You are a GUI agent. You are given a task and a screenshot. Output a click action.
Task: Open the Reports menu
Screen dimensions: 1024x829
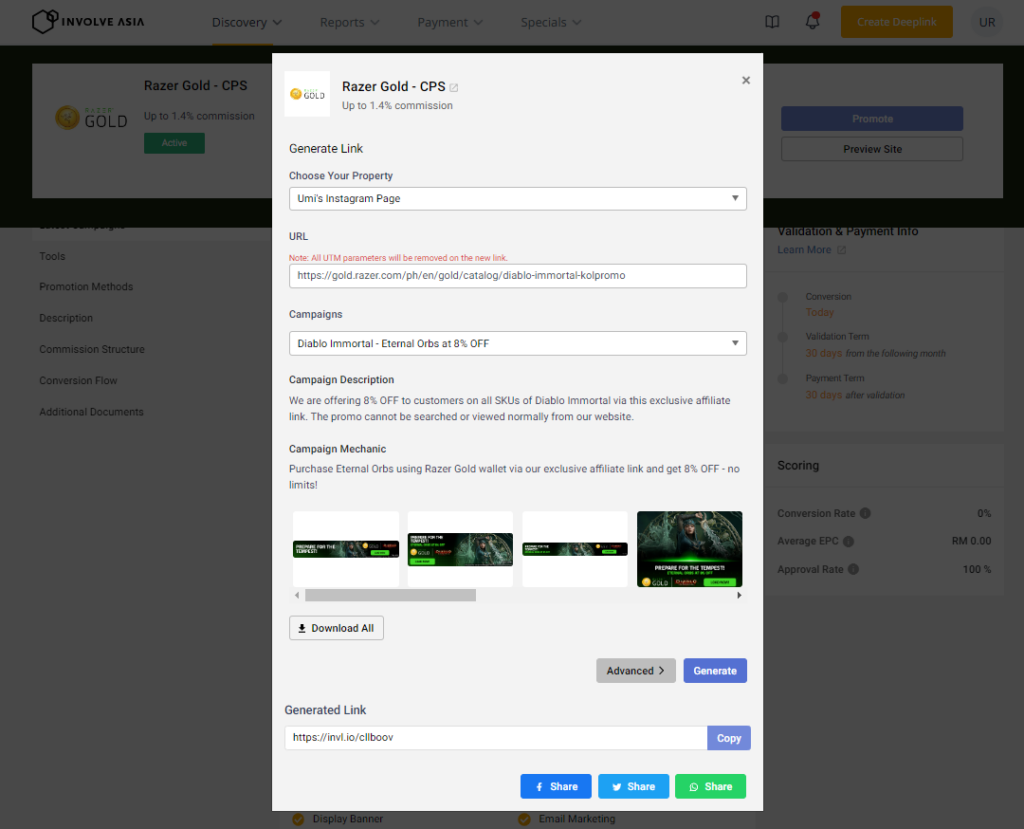349,21
